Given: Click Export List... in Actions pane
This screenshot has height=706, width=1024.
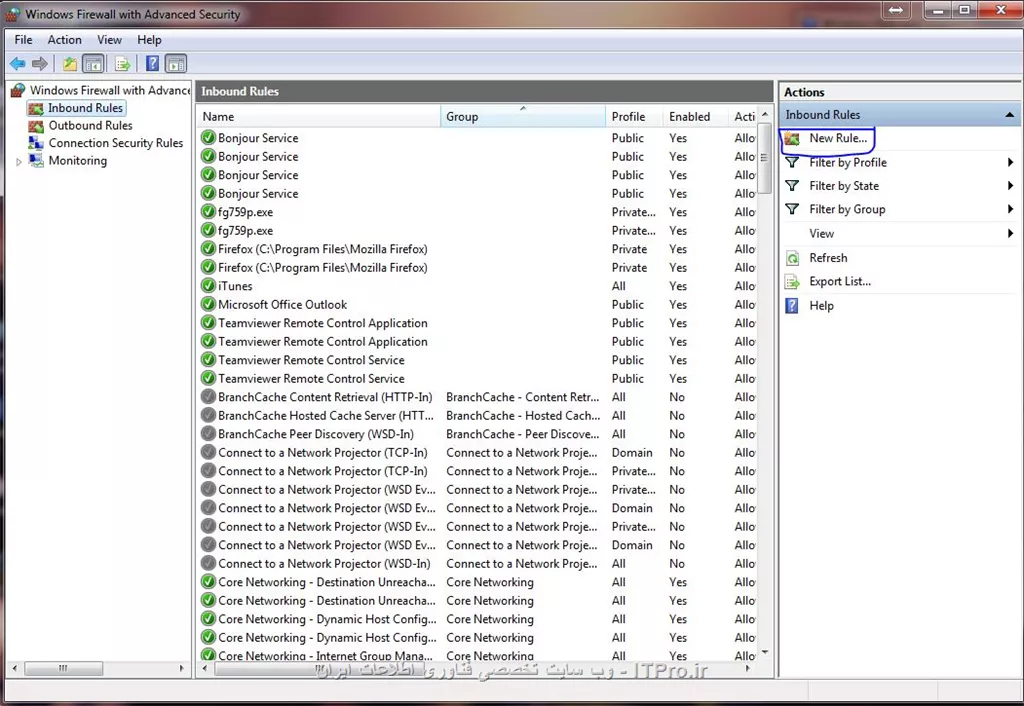Looking at the screenshot, I should 840,281.
